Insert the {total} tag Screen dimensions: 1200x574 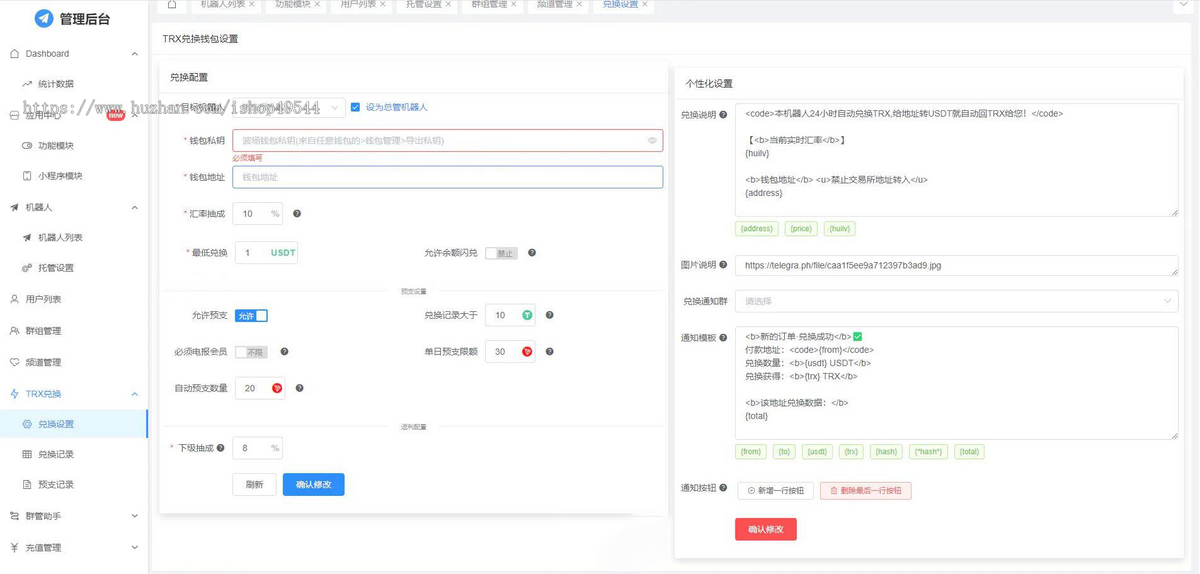point(969,452)
